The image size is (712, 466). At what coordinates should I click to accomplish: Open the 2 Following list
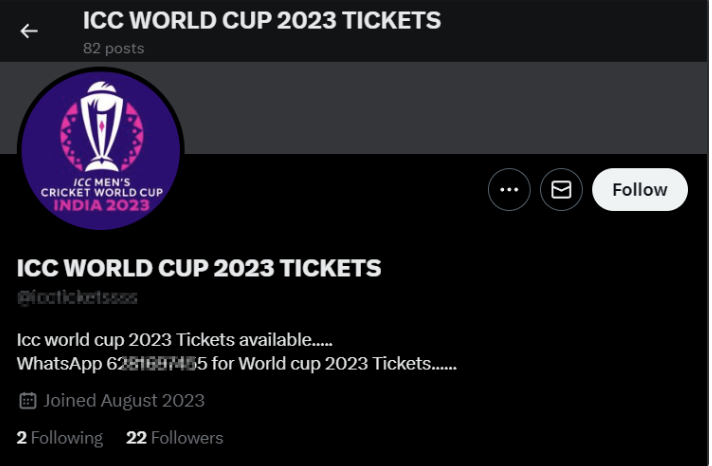tap(60, 438)
